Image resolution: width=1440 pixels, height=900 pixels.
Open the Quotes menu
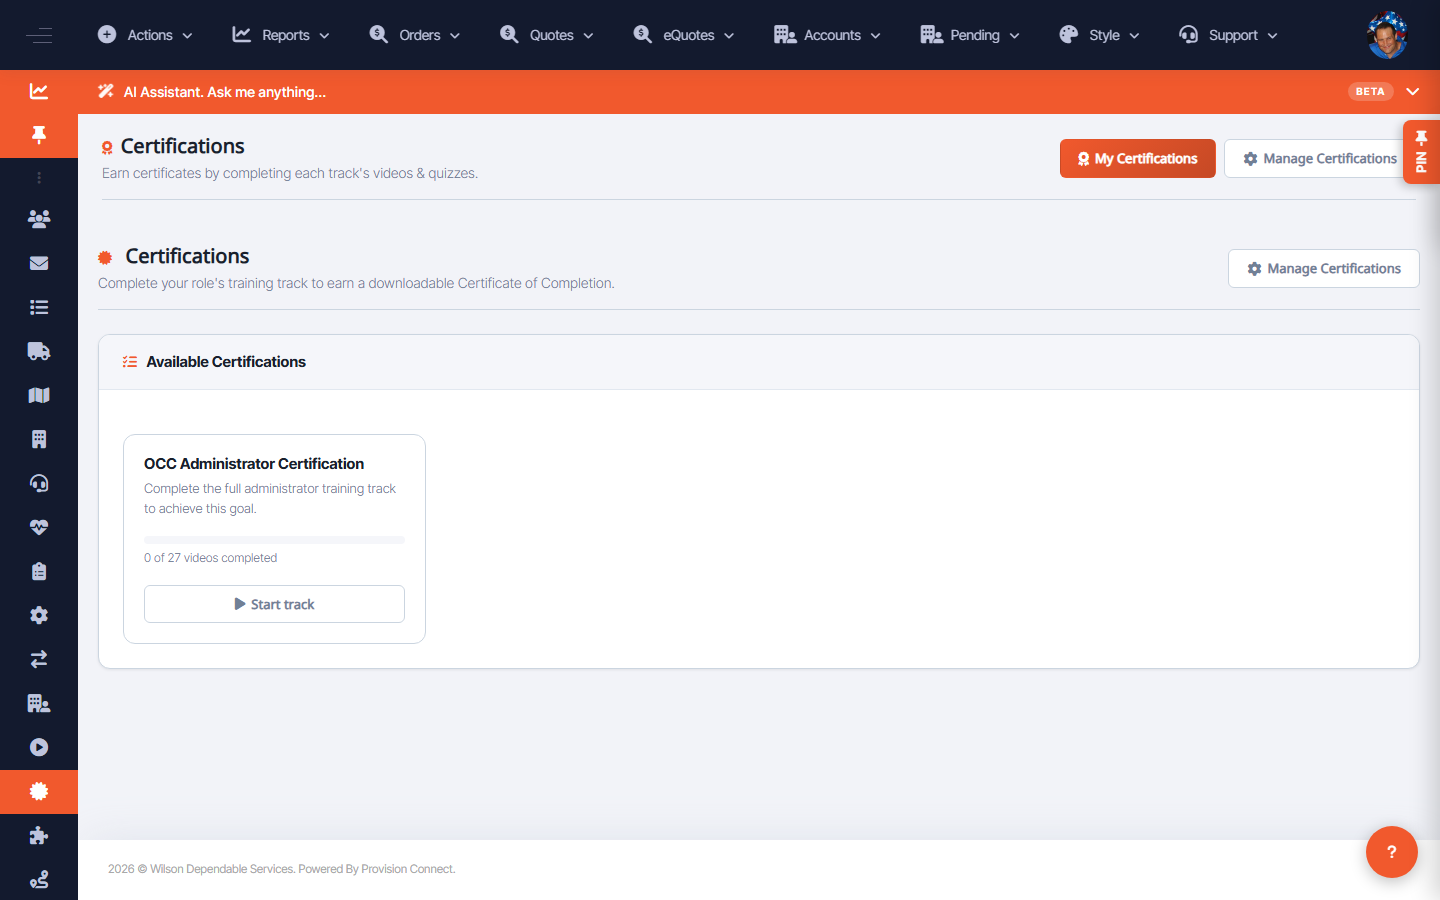pyautogui.click(x=547, y=35)
